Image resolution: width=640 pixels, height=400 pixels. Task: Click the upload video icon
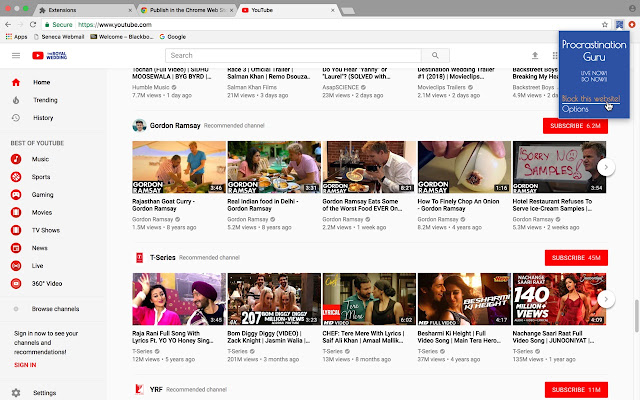(535, 55)
